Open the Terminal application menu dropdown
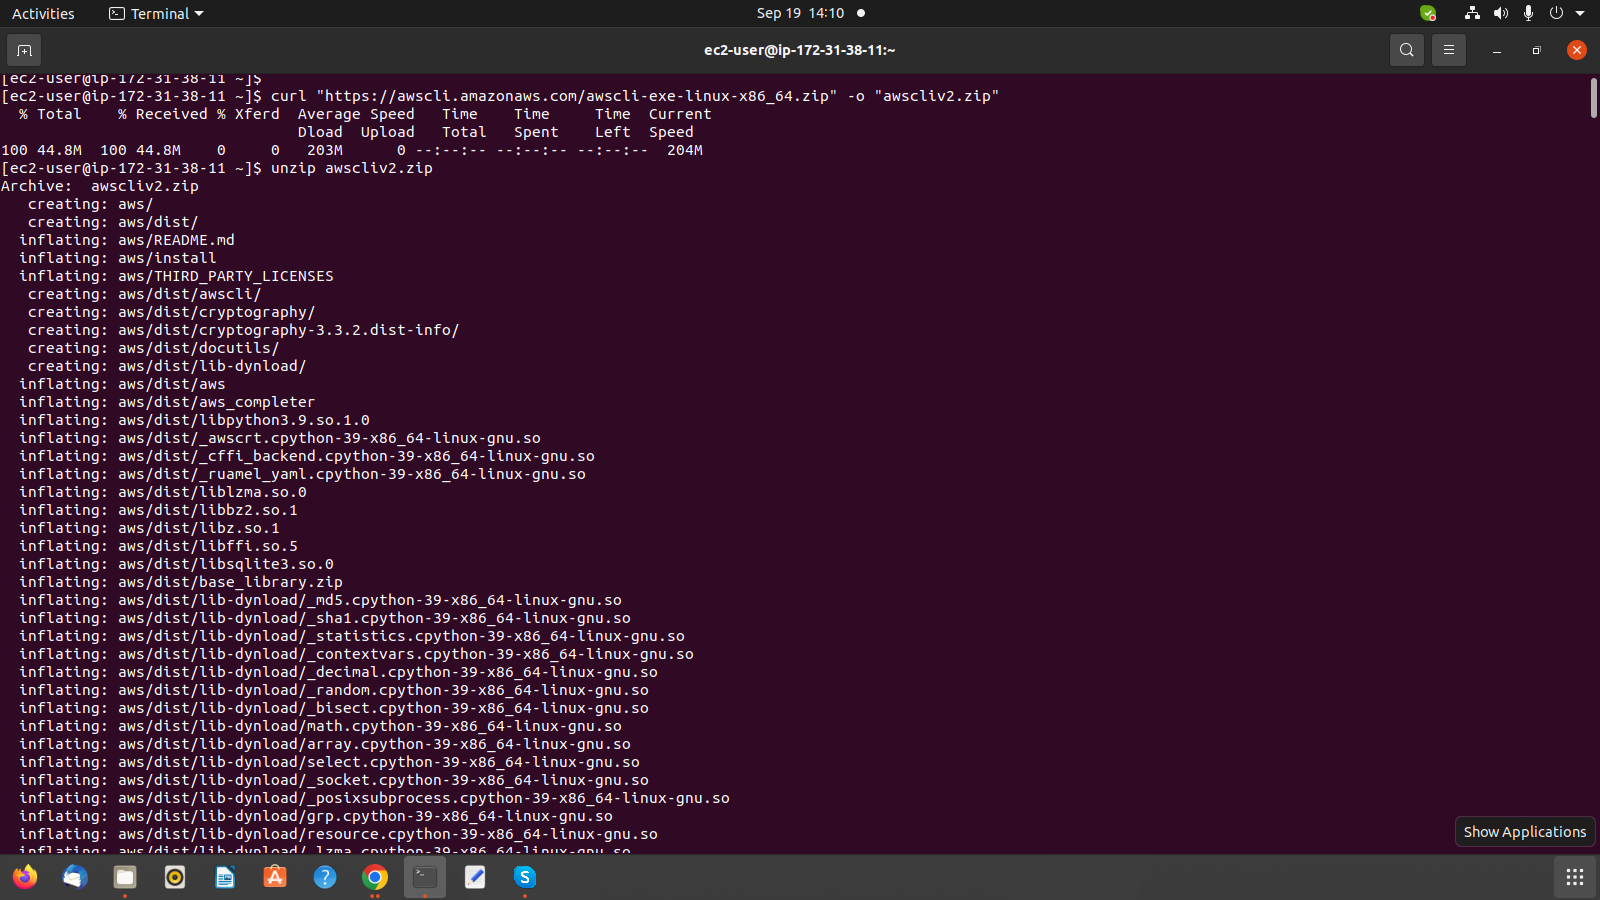Image resolution: width=1600 pixels, height=900 pixels. pyautogui.click(x=155, y=13)
